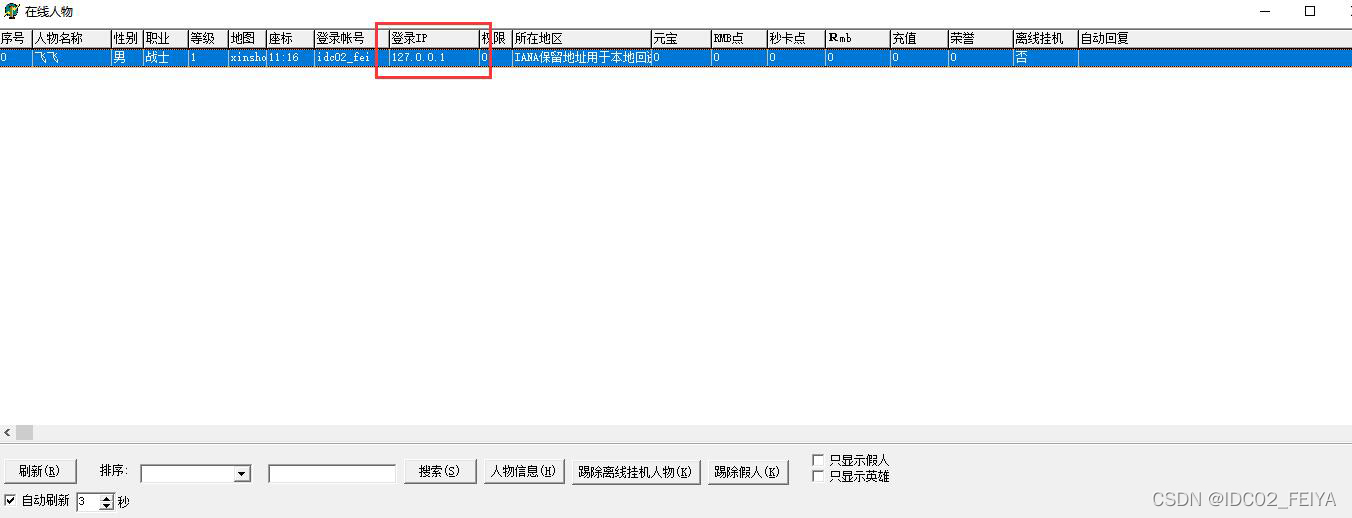Sort by the 充值 column header
Image resolution: width=1352 pixels, height=518 pixels.
919,38
